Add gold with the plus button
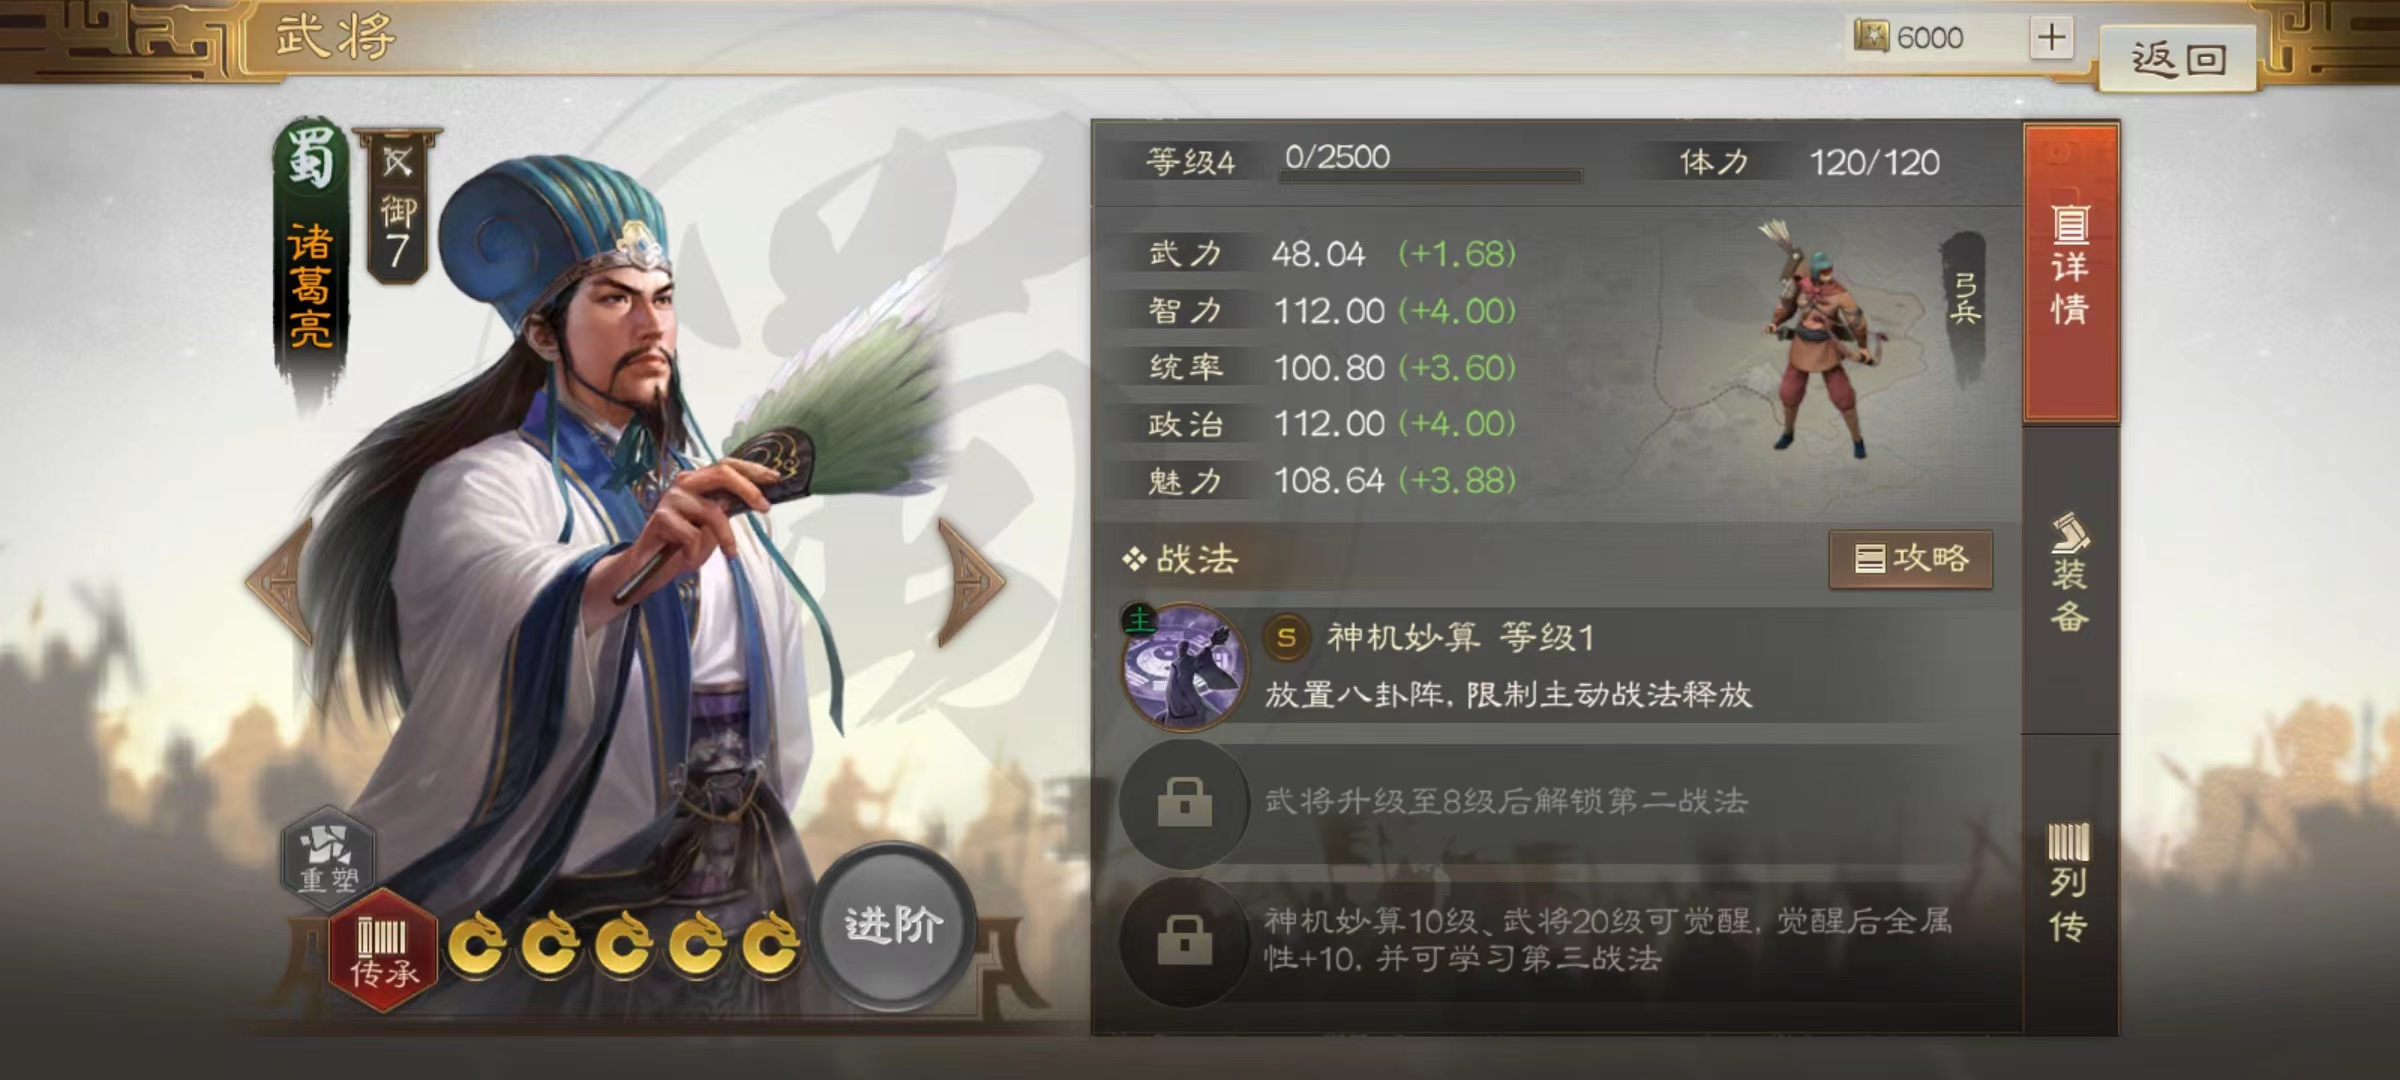Screen dimensions: 2400x1080 (2051, 38)
